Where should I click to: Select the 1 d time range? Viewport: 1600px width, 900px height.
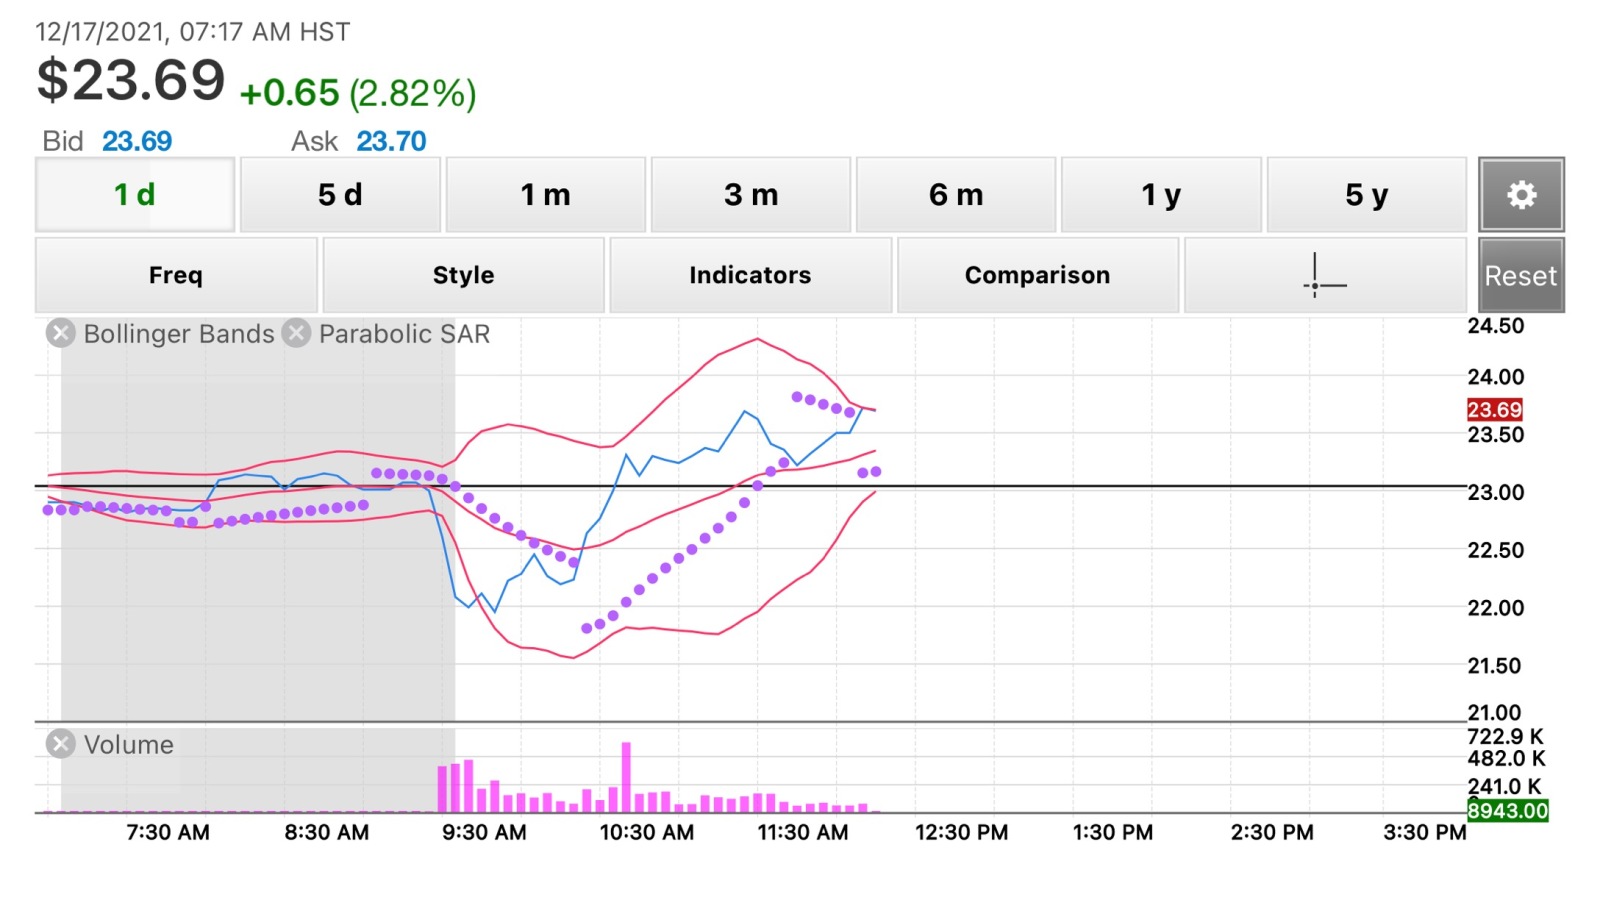[x=135, y=194]
